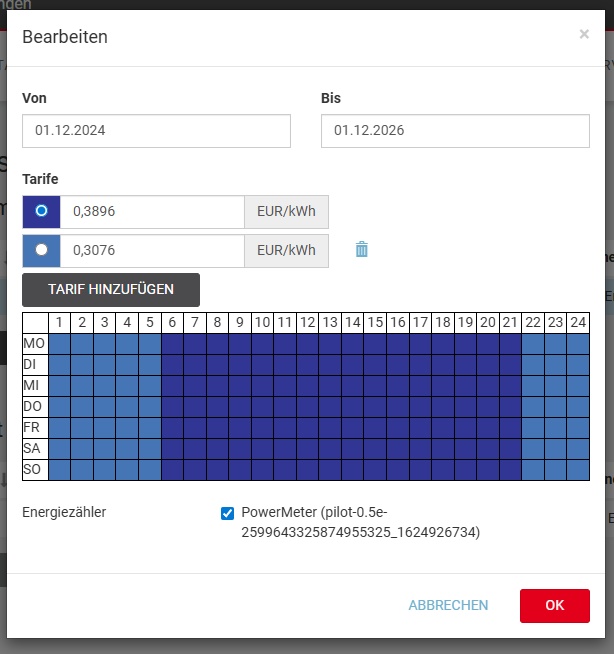This screenshot has width=614, height=654.
Task: Click the TARIF HINZUFÜGEN button
Action: tap(111, 290)
